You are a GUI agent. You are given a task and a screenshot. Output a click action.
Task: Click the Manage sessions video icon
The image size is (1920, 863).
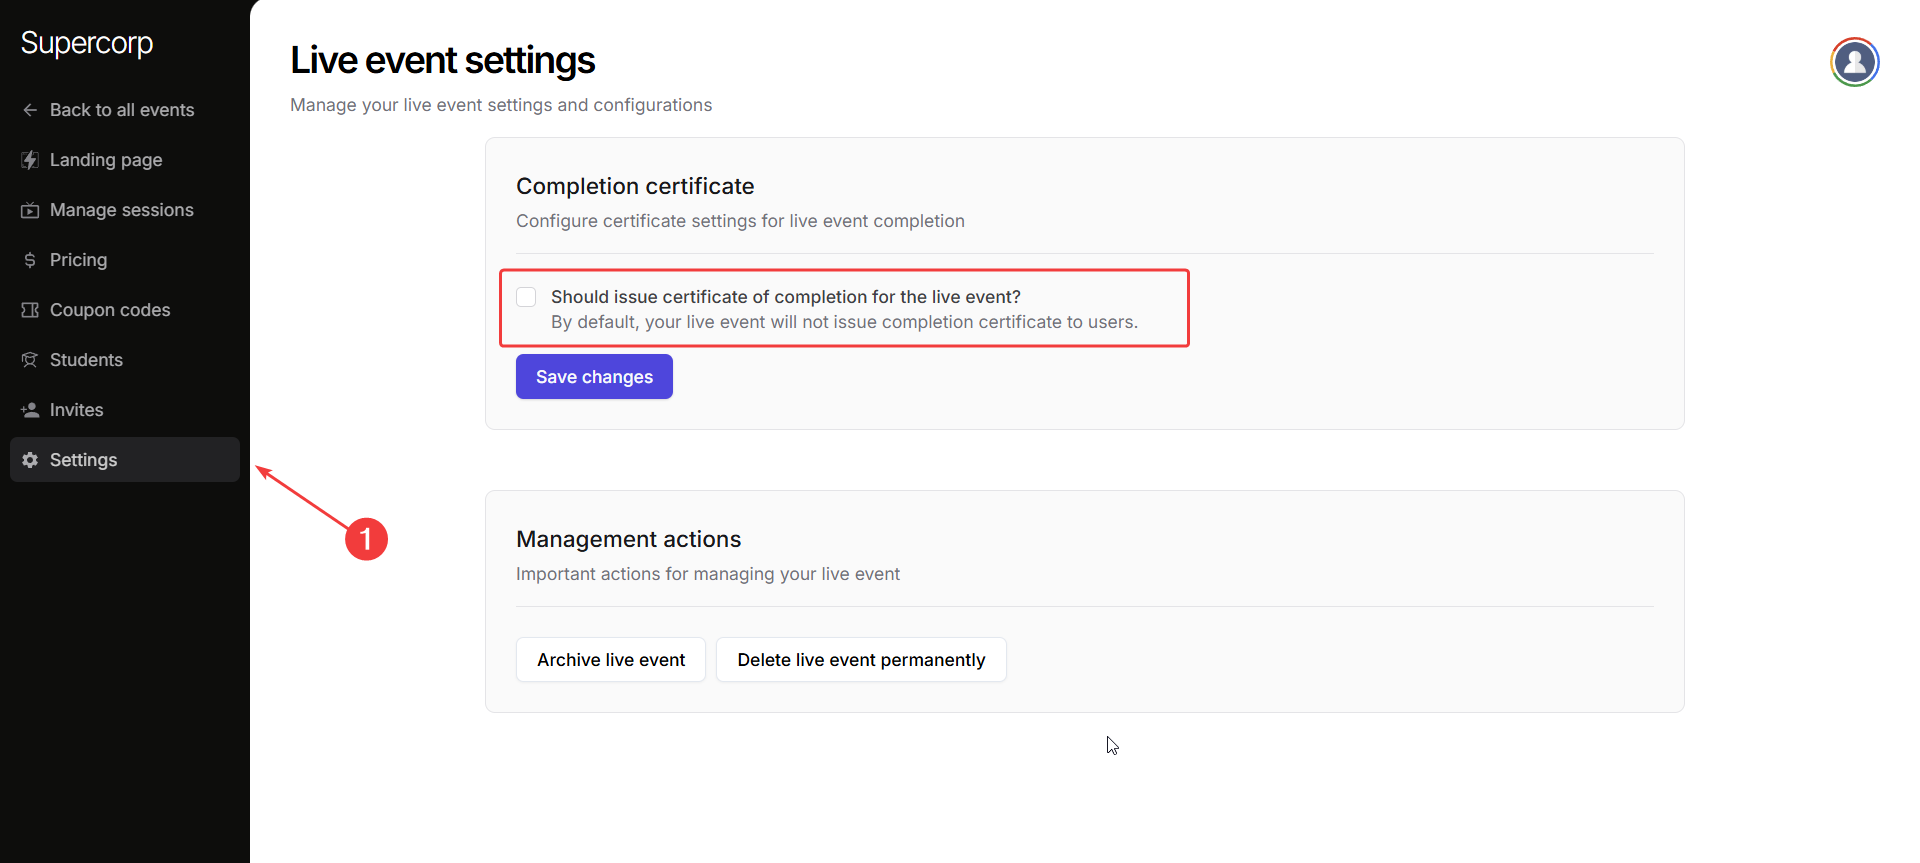(30, 210)
